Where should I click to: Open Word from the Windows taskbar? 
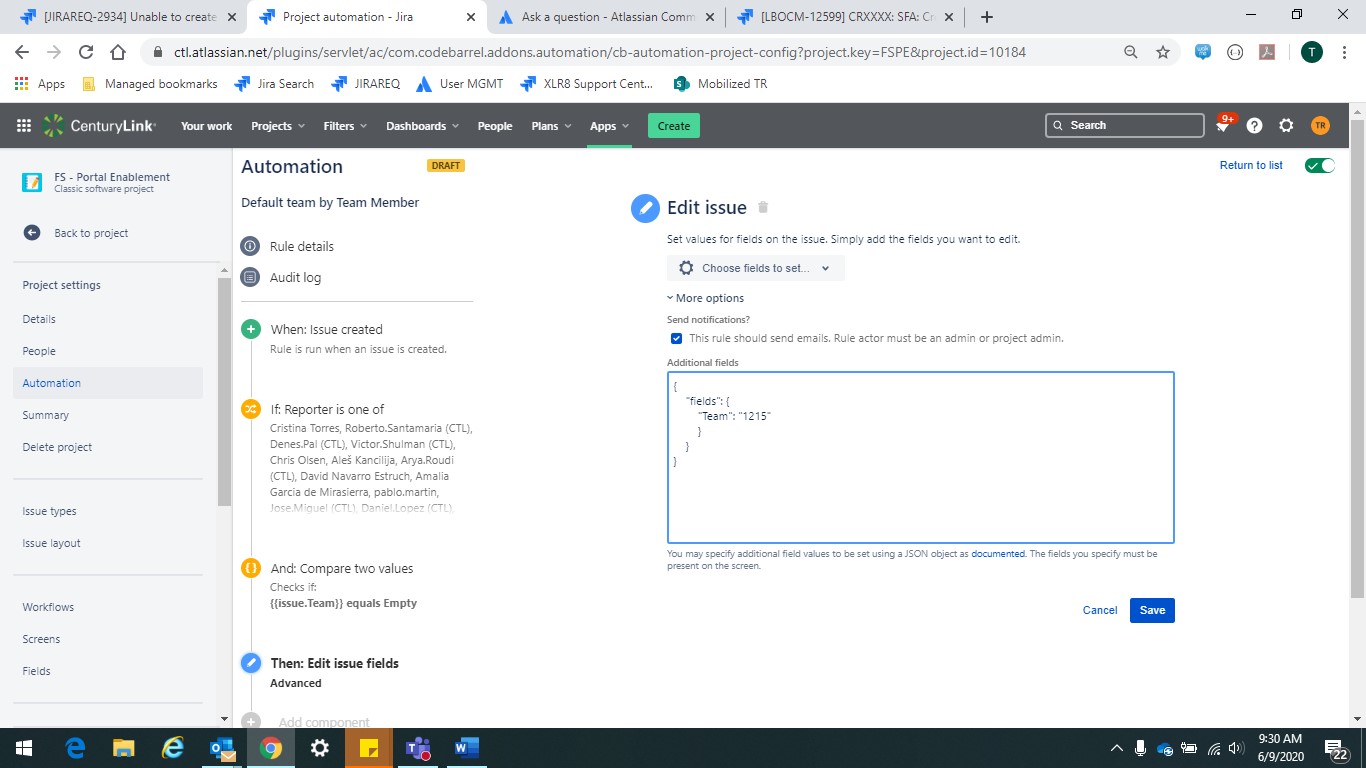[466, 748]
